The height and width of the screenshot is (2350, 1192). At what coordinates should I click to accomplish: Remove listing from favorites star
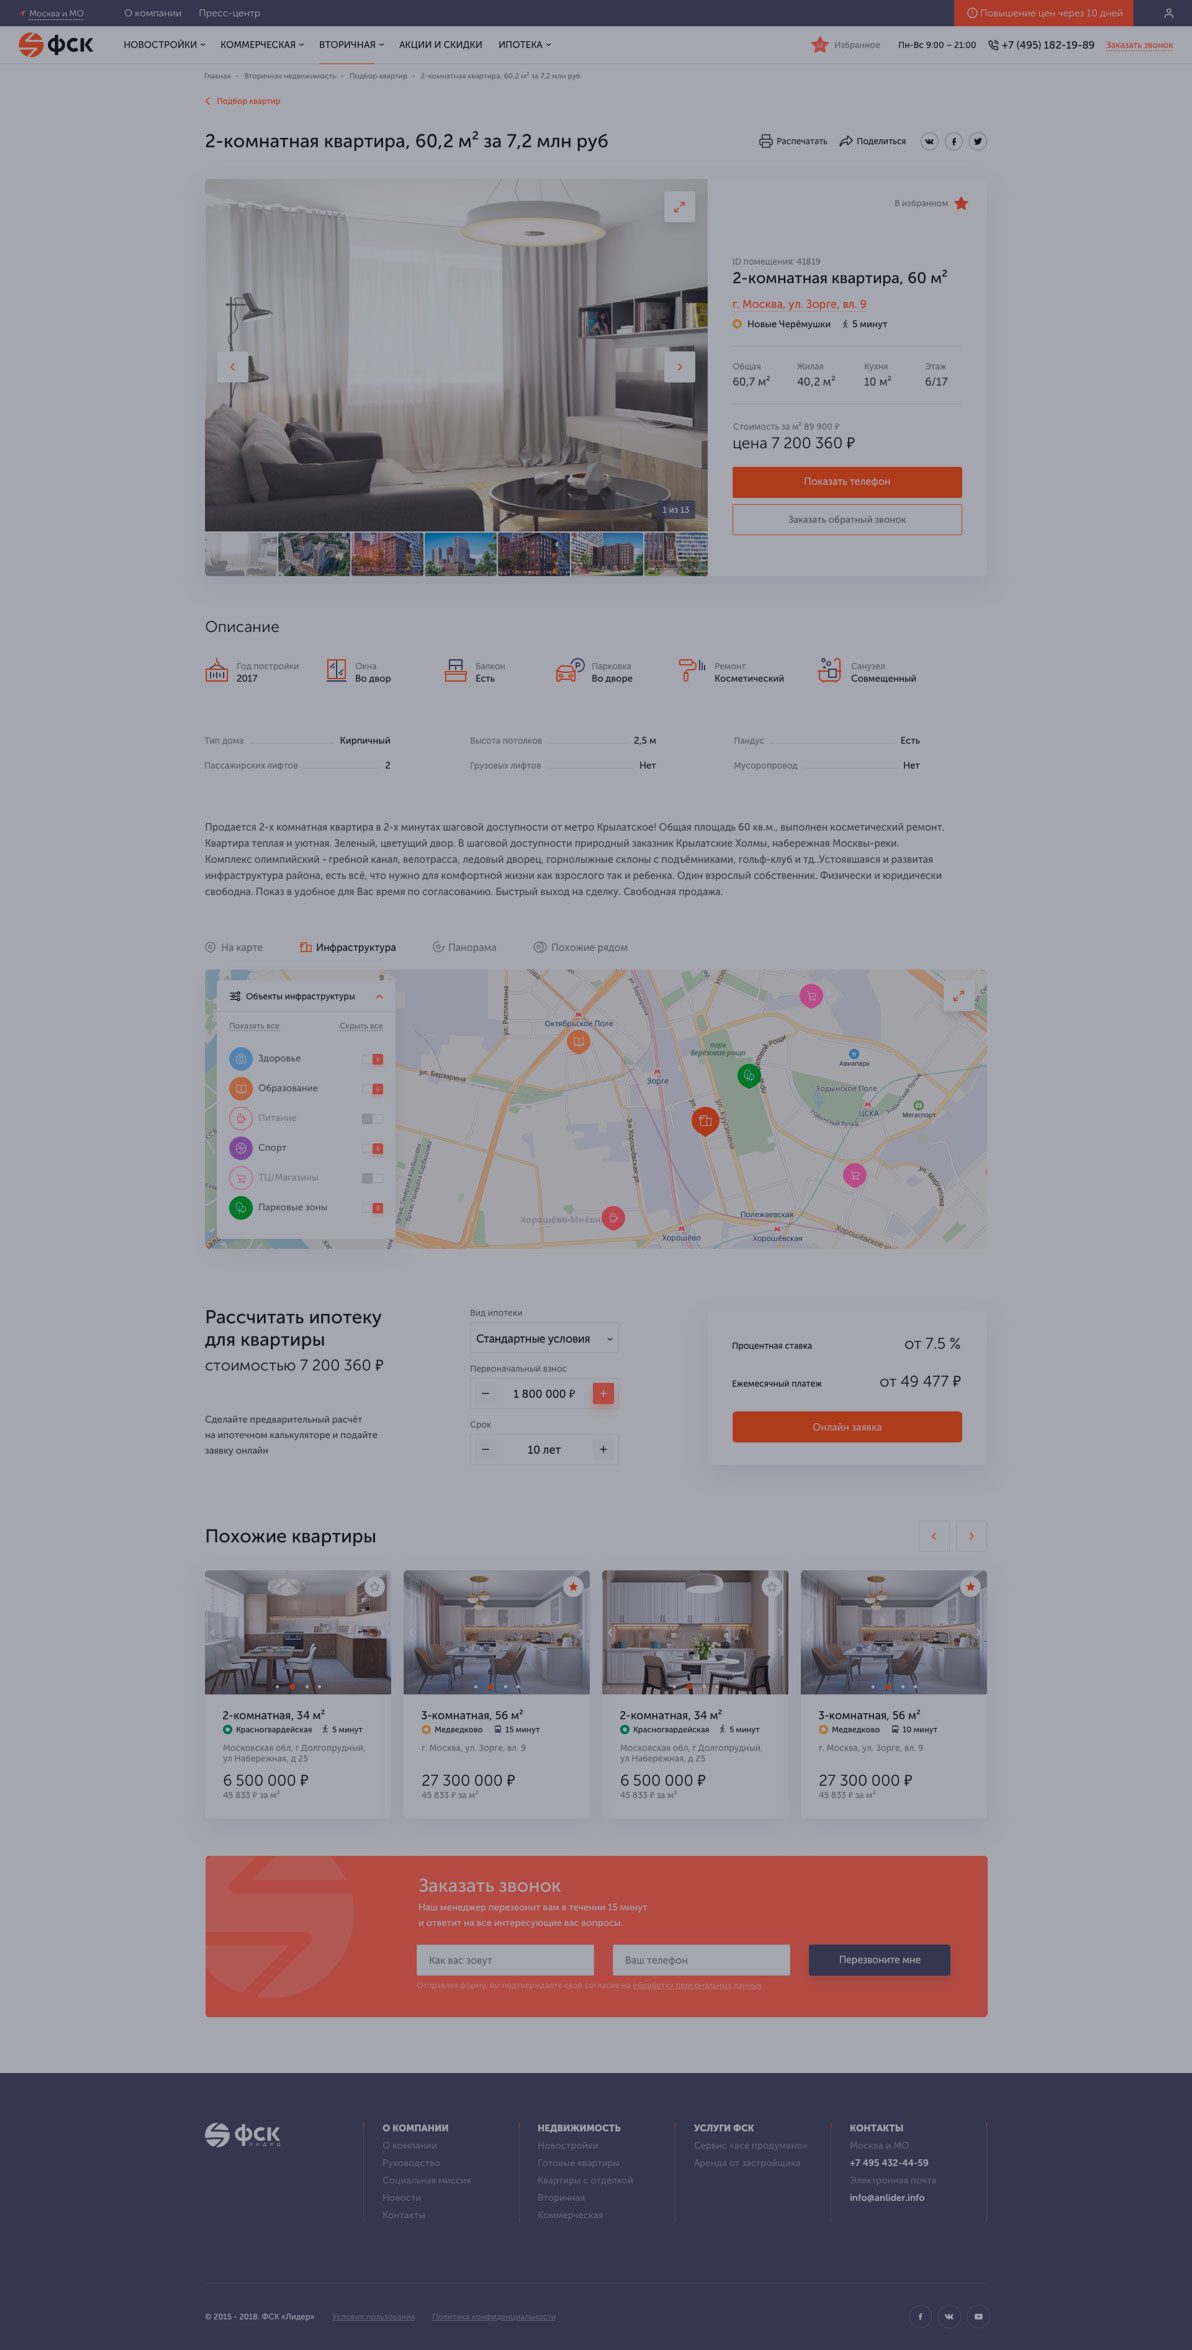(961, 204)
